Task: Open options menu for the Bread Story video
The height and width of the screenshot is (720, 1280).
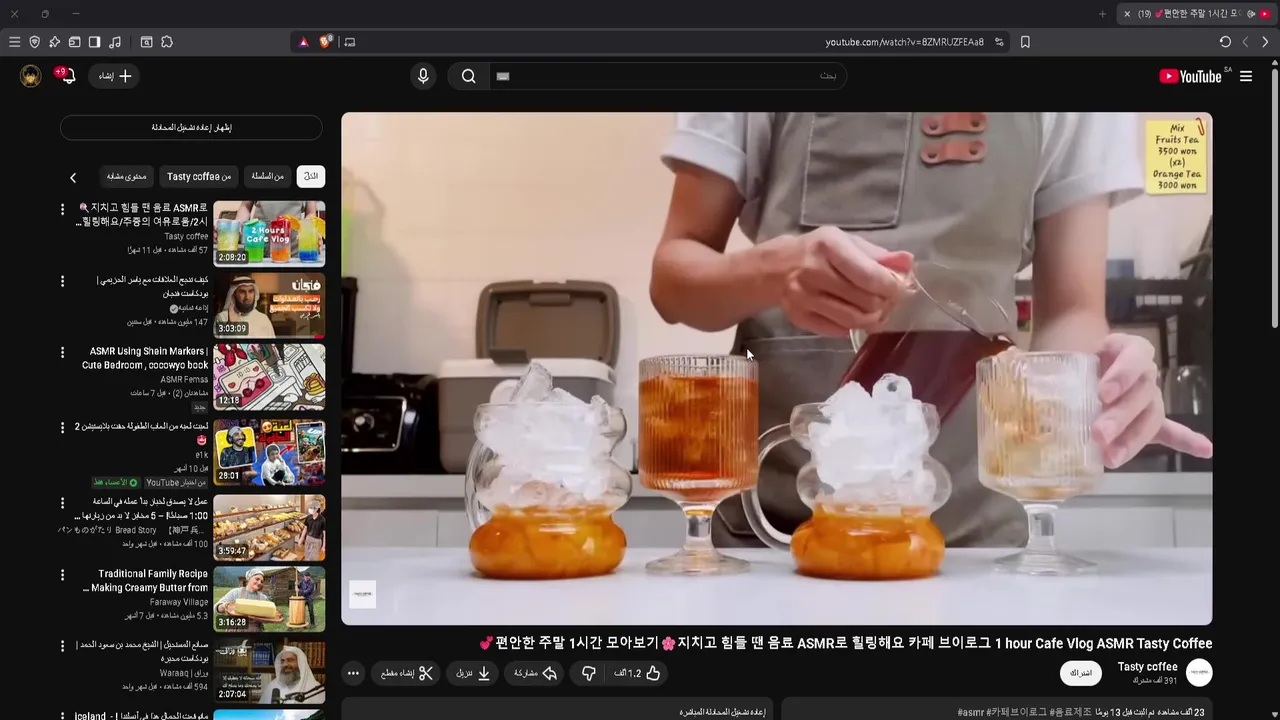Action: tap(62, 502)
